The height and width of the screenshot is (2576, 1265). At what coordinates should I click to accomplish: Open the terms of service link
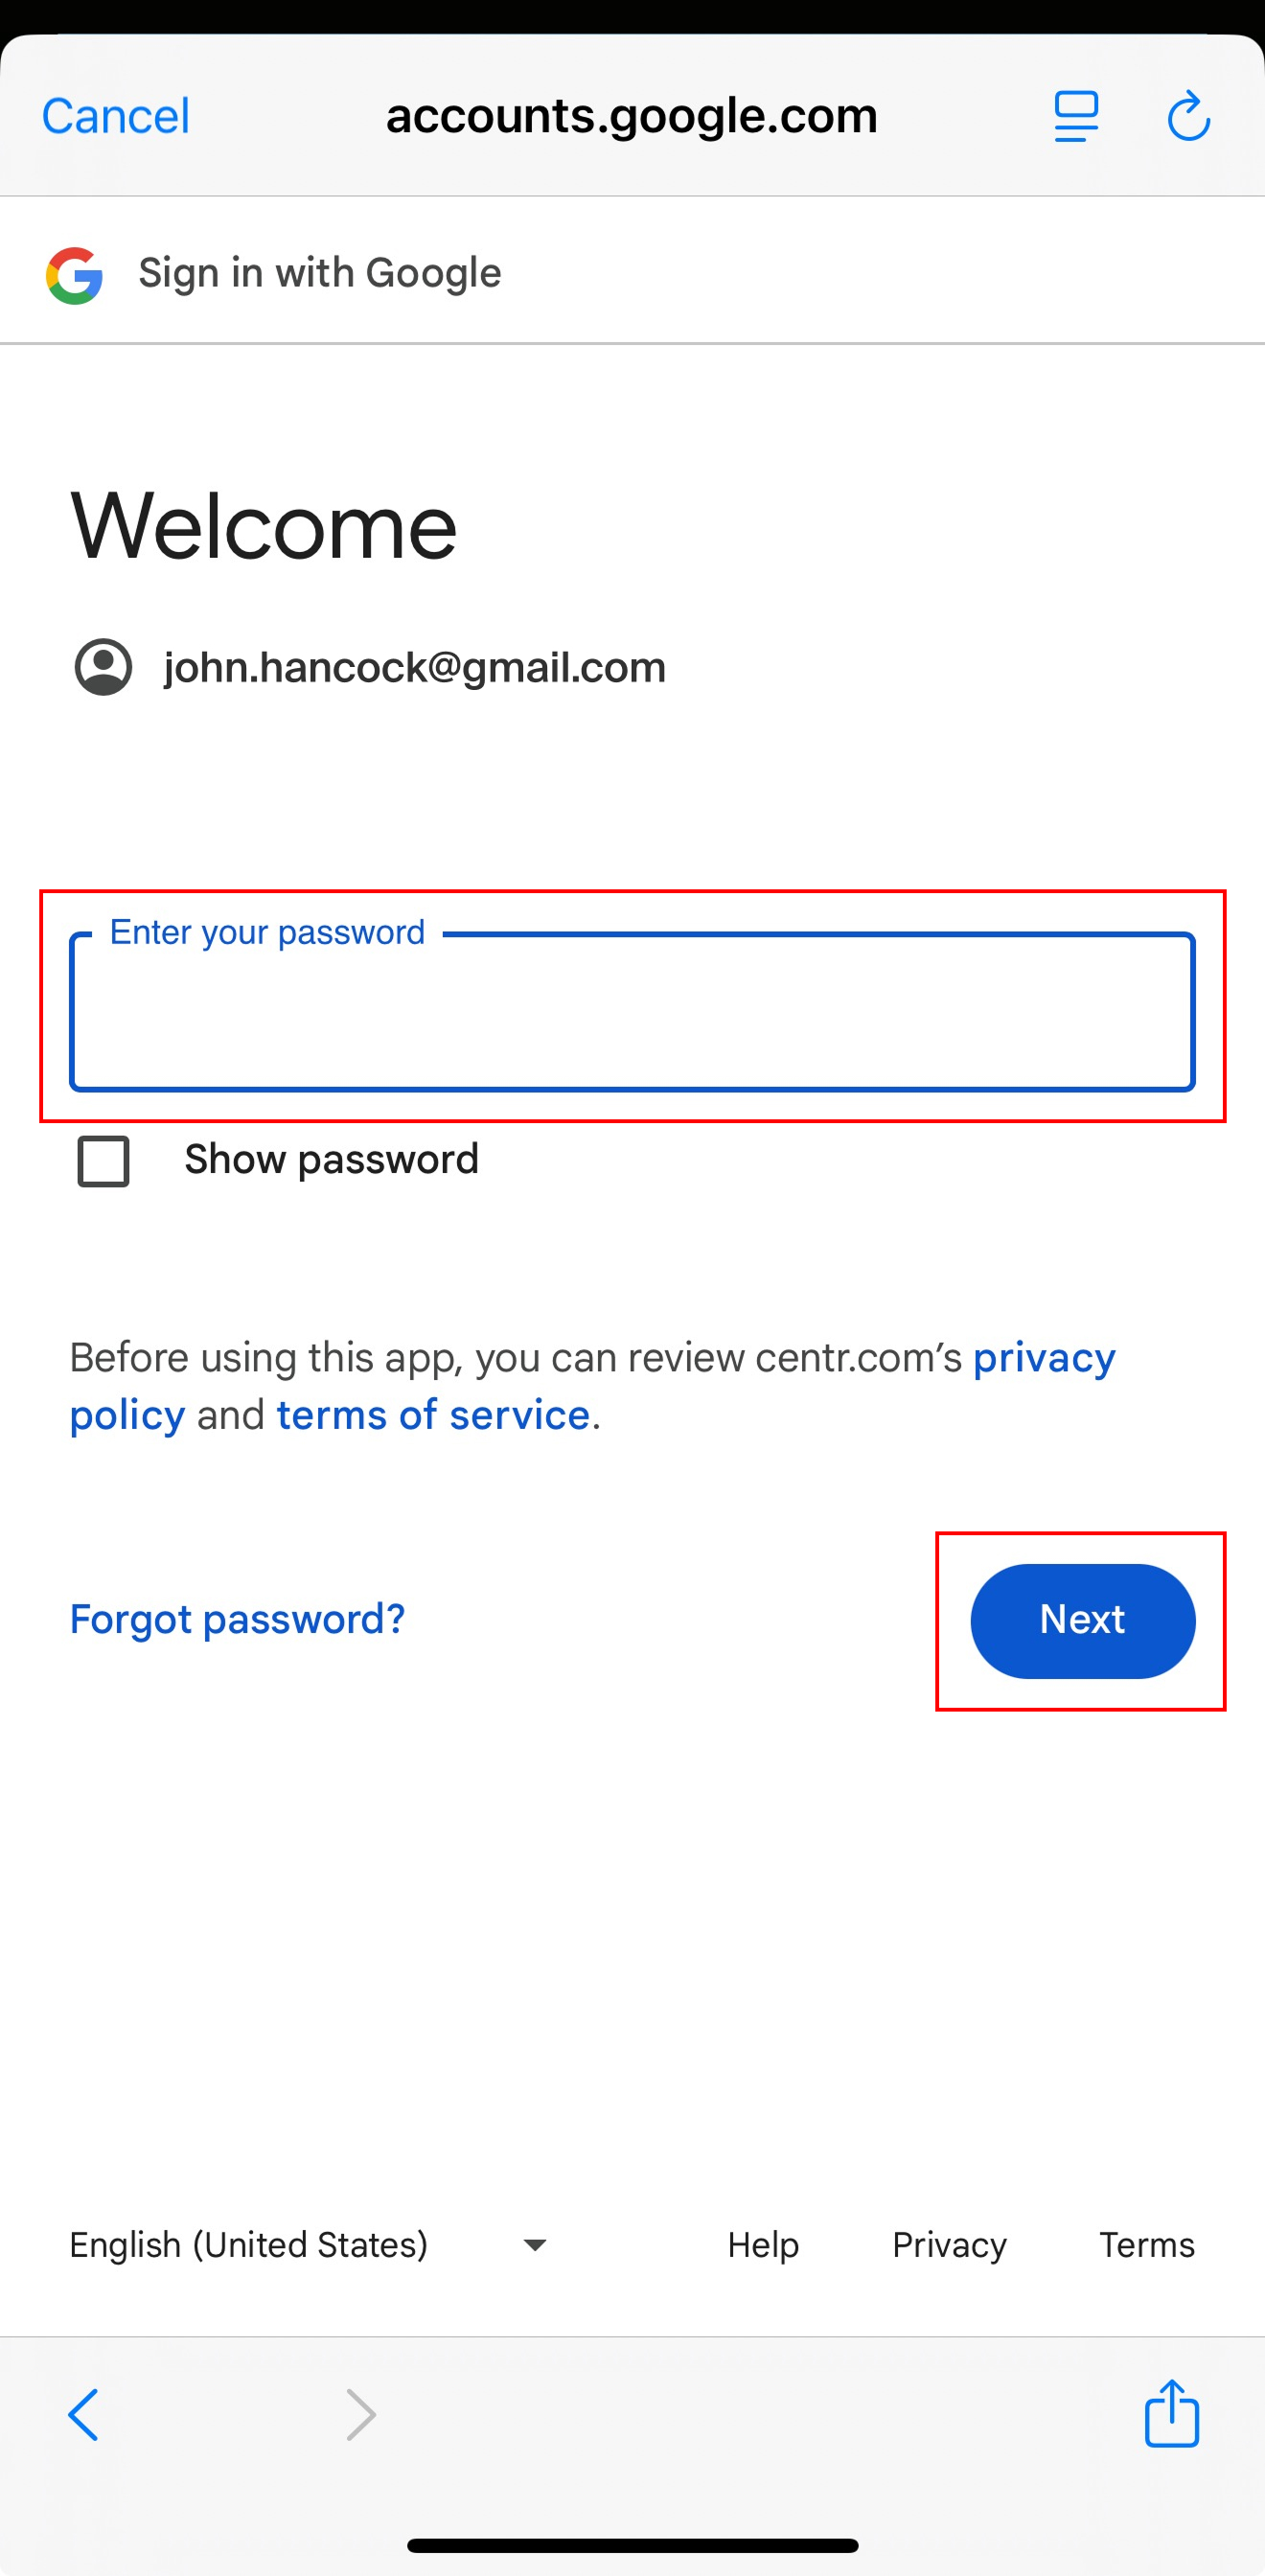[432, 1415]
